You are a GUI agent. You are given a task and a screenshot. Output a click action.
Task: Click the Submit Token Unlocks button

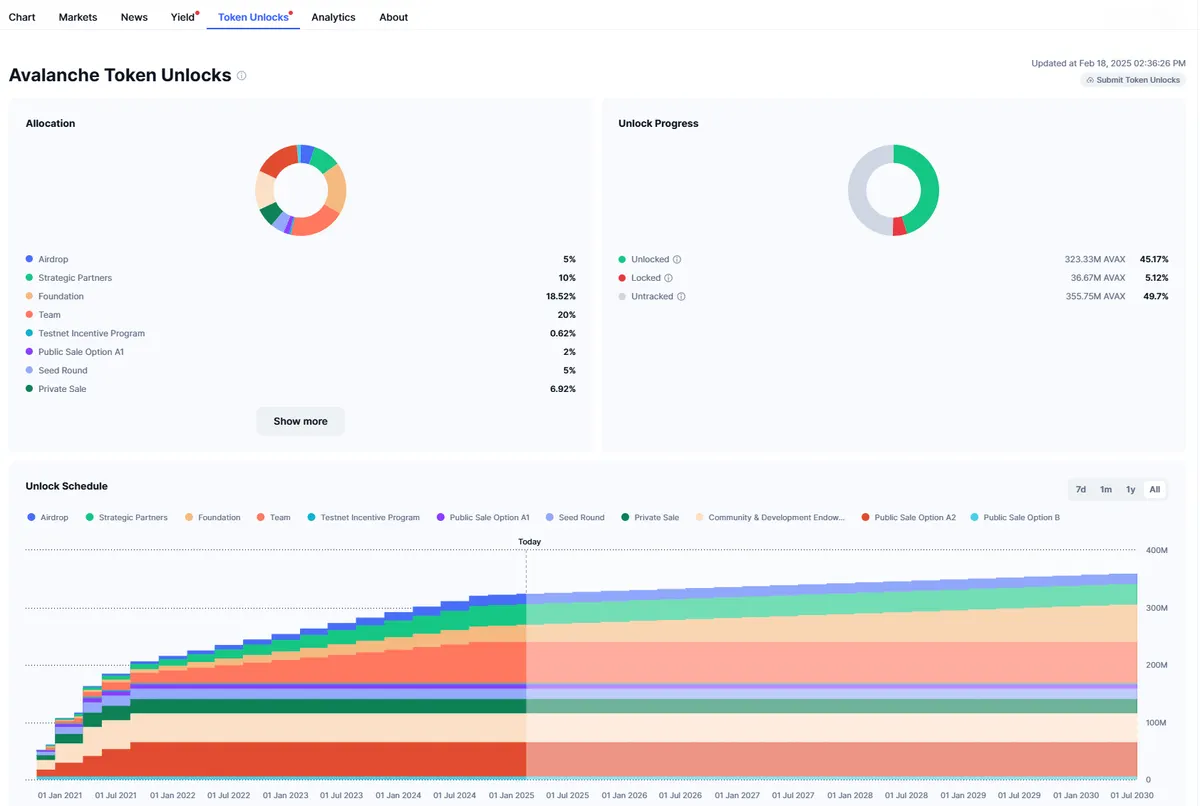pyautogui.click(x=1132, y=80)
